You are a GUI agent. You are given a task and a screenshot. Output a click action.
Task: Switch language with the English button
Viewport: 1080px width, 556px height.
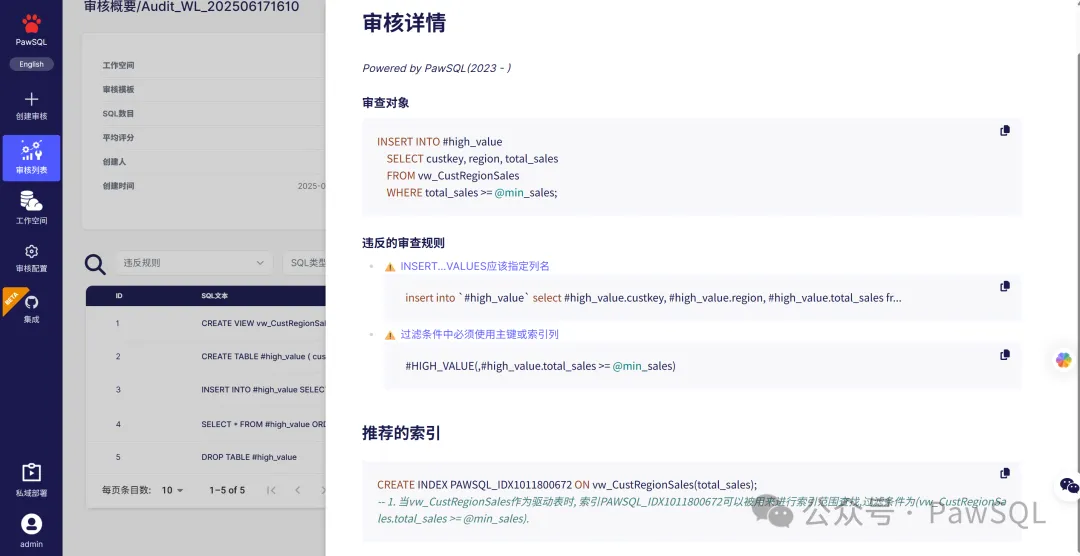(31, 64)
